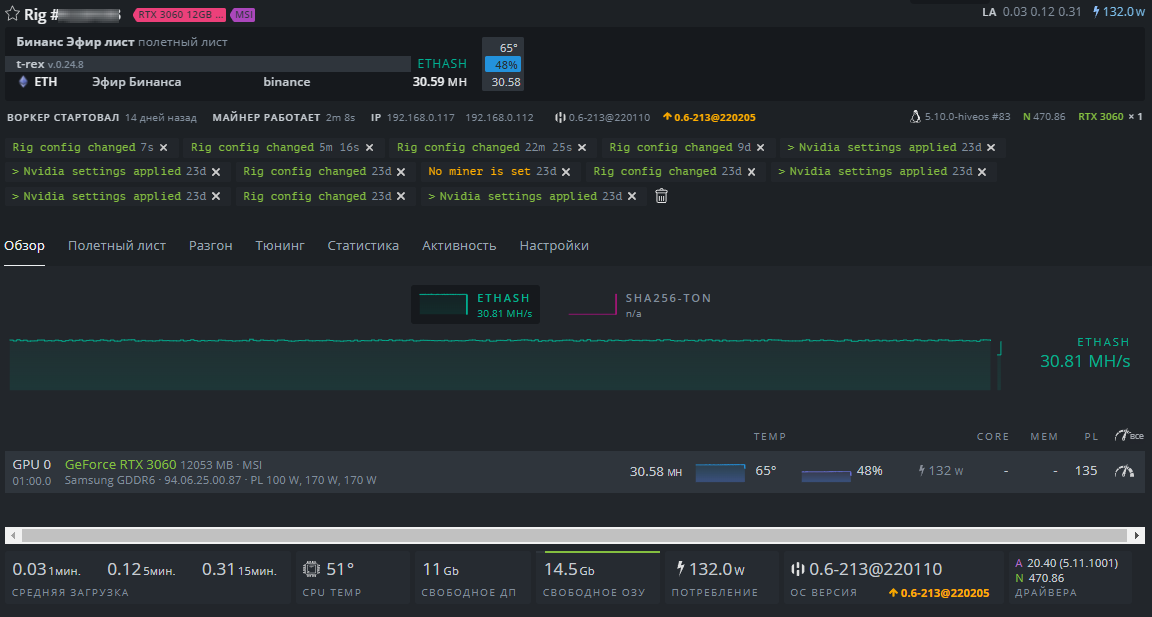The image size is (1152, 617).
Task: Click the GPU 0 fan speed bar graph
Action: [x=826, y=475]
